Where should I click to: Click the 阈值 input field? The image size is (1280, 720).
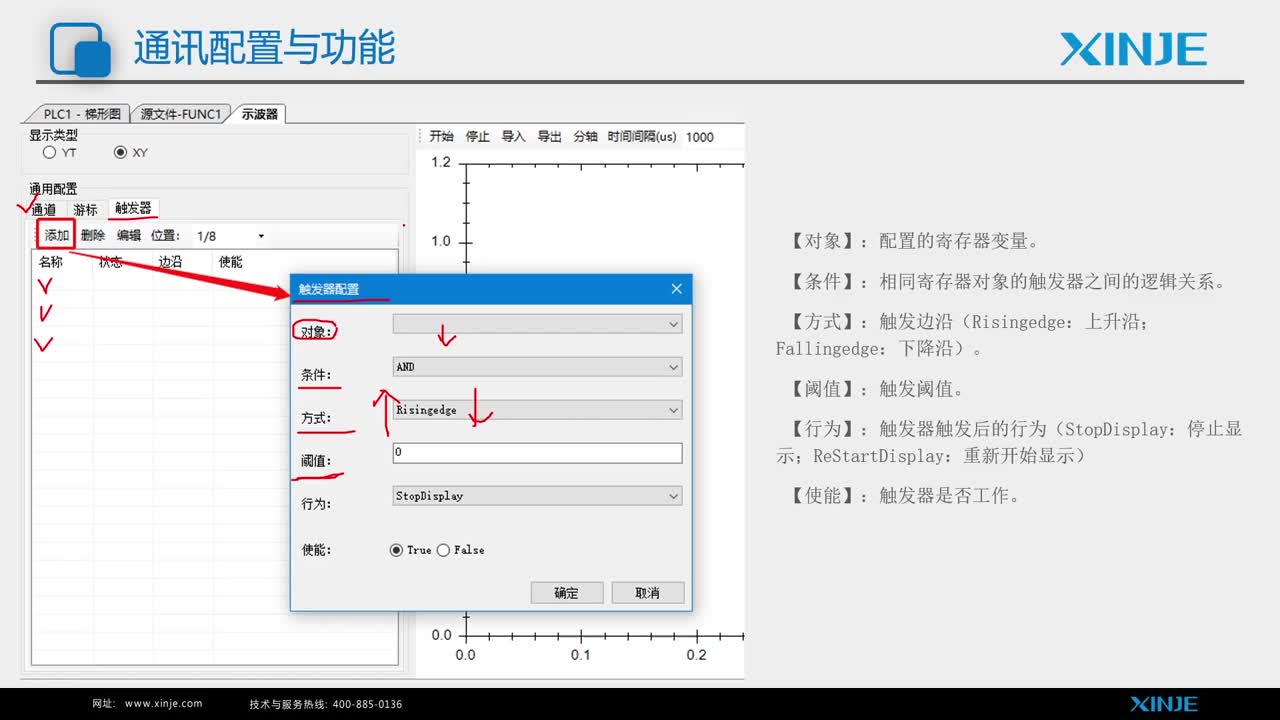[537, 453]
